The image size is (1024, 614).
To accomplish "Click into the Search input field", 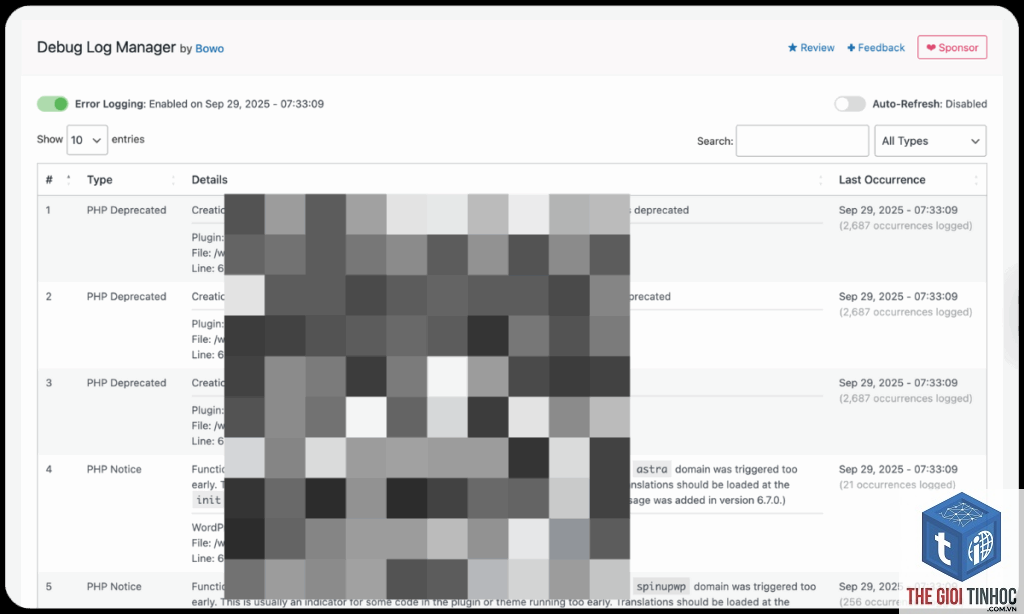I will pyautogui.click(x=802, y=141).
